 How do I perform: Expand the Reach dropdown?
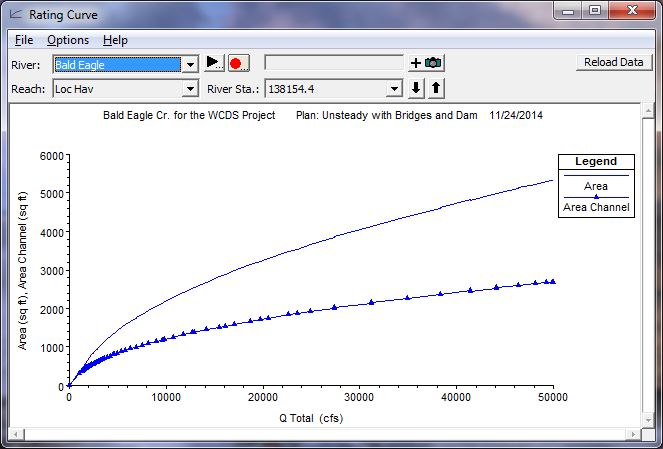pos(189,89)
